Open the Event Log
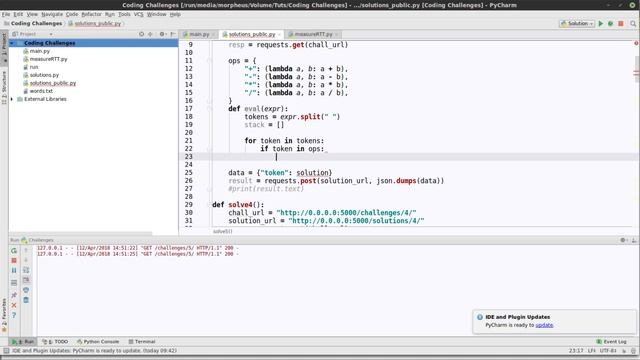The width and height of the screenshot is (640, 360). click(611, 342)
